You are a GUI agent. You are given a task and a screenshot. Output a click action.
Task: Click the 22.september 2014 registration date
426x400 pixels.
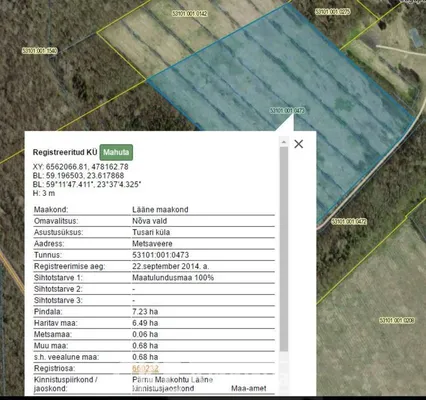pyautogui.click(x=171, y=266)
